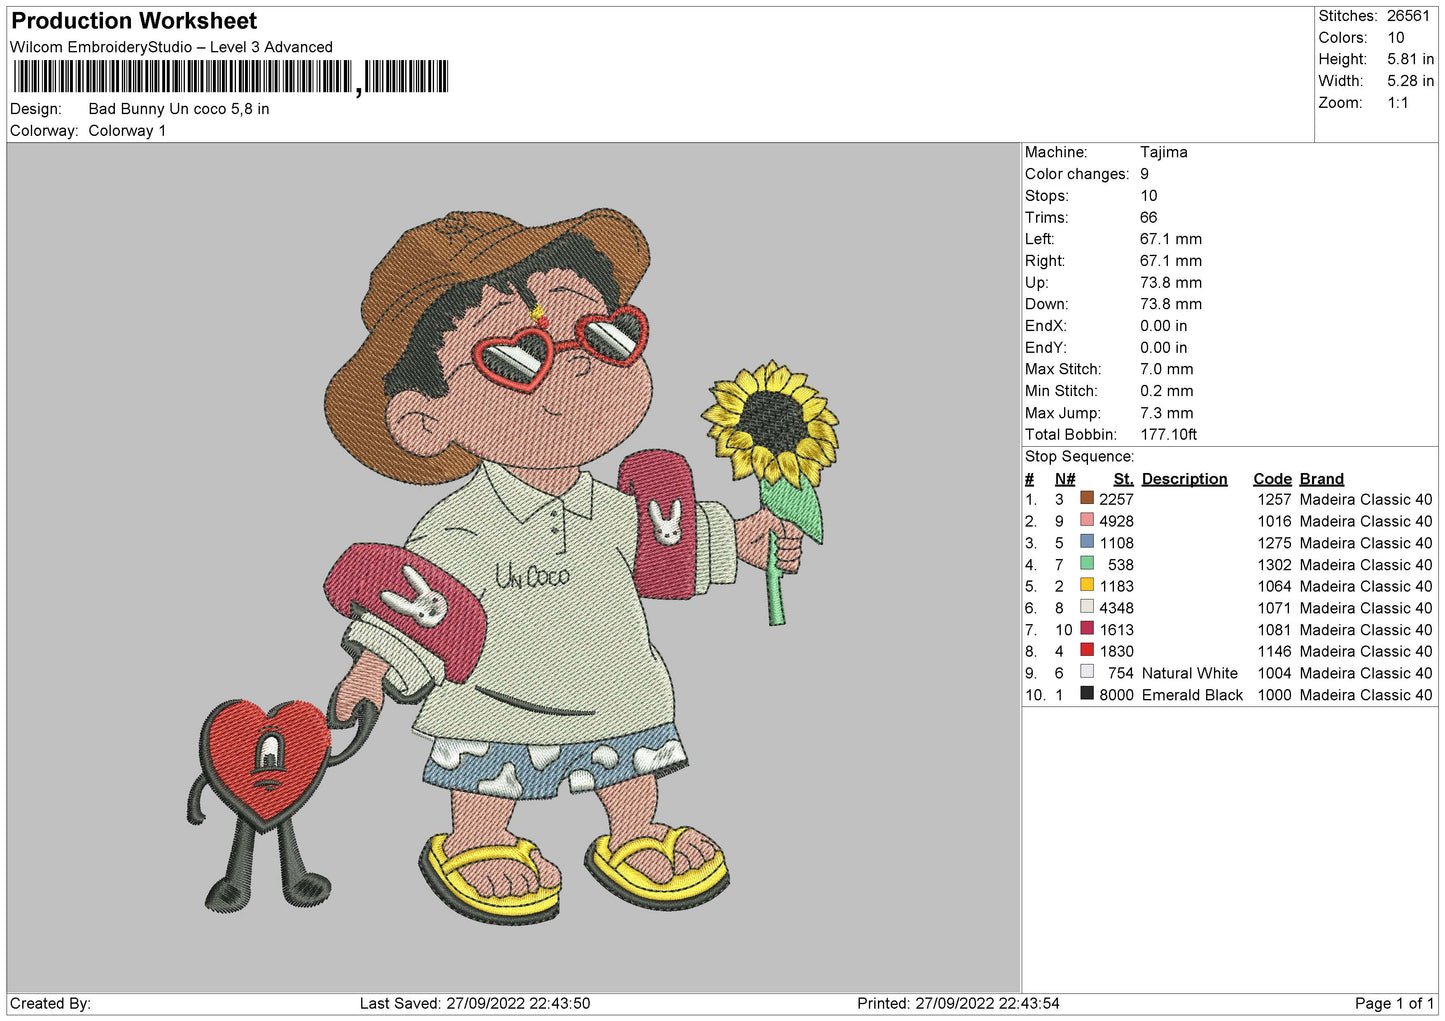Click the Width value 5.28 in
The width and height of the screenshot is (1445, 1021).
coord(1410,81)
